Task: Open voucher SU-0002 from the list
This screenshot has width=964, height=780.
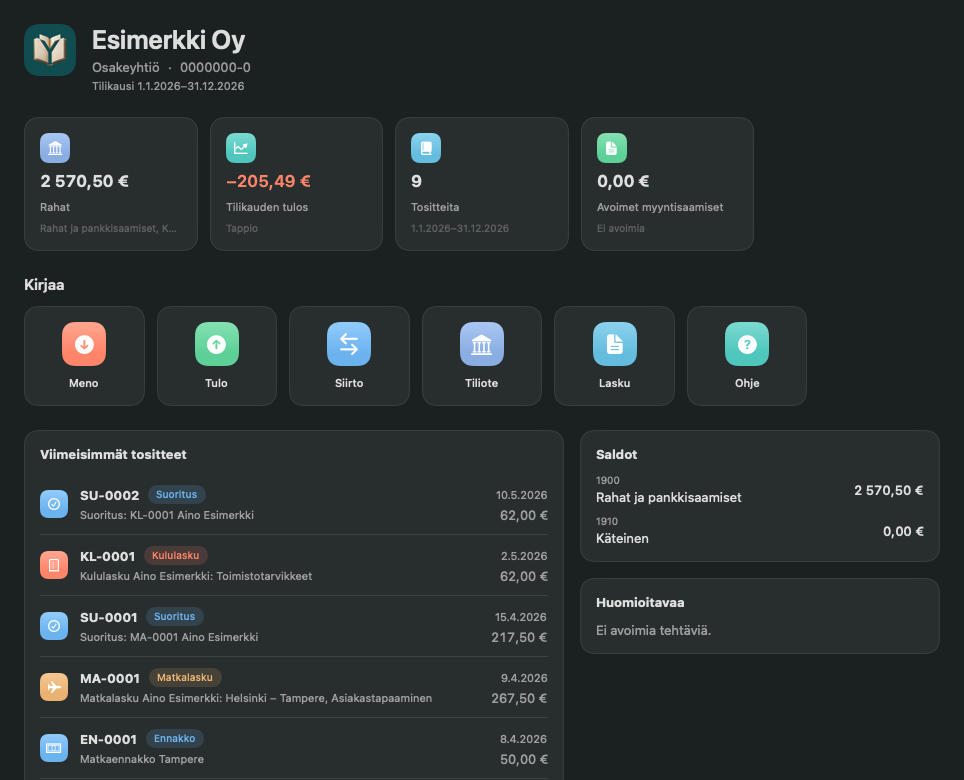Action: tap(294, 504)
